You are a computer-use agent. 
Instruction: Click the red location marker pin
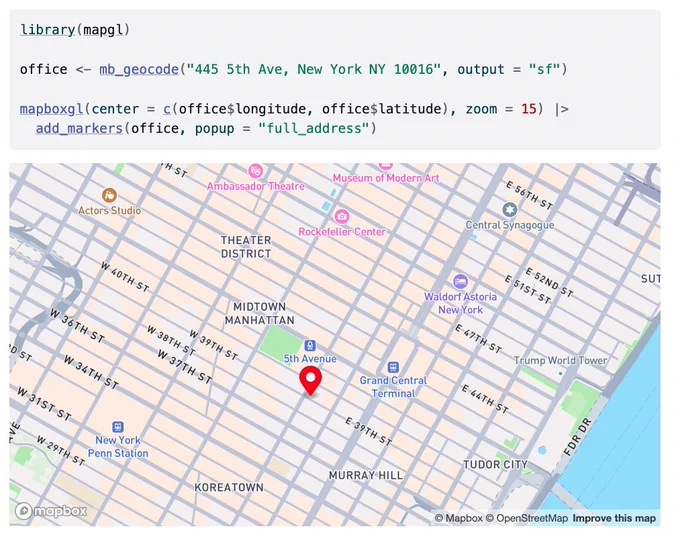point(310,380)
